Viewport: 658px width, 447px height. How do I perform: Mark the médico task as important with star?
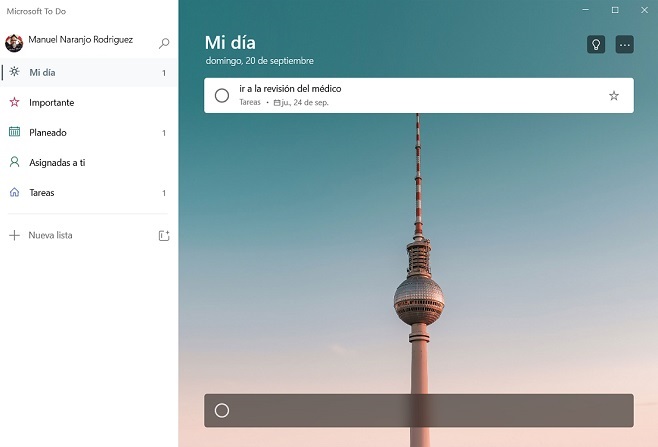click(614, 96)
